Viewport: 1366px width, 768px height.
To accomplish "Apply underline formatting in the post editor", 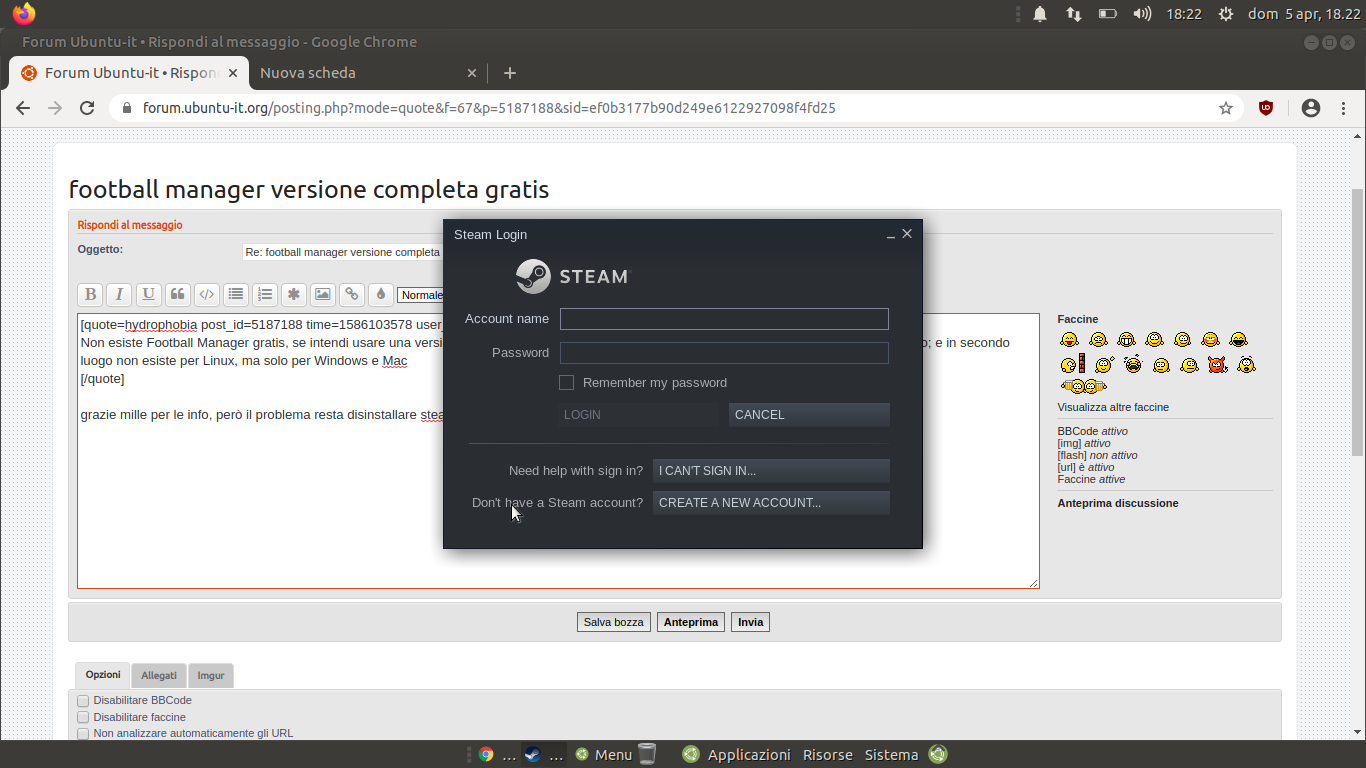I will point(148,294).
